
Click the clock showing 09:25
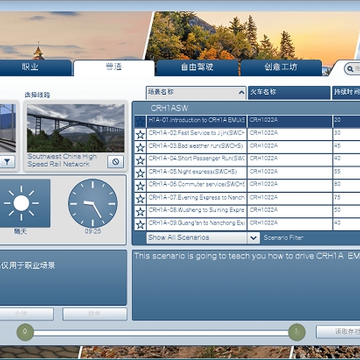[93, 203]
